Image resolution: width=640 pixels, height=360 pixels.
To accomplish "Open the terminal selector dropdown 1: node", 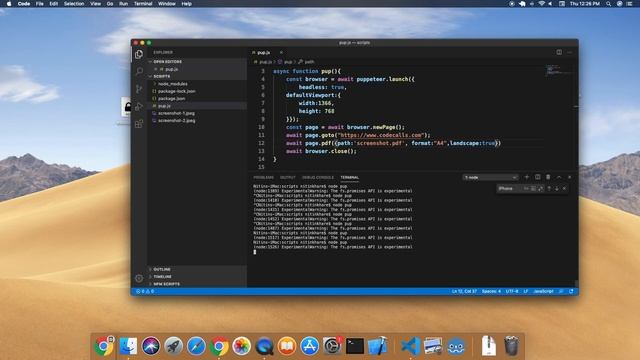I will (x=491, y=178).
